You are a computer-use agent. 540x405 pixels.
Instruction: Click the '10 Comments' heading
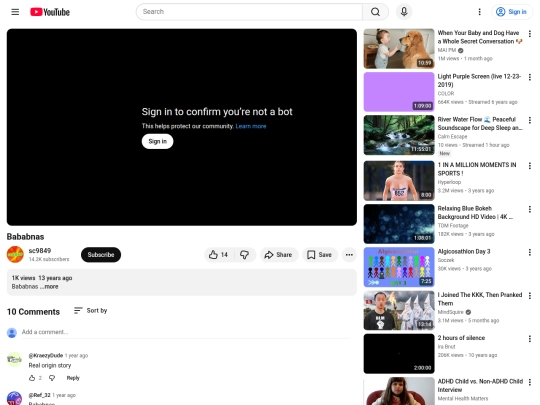click(33, 312)
